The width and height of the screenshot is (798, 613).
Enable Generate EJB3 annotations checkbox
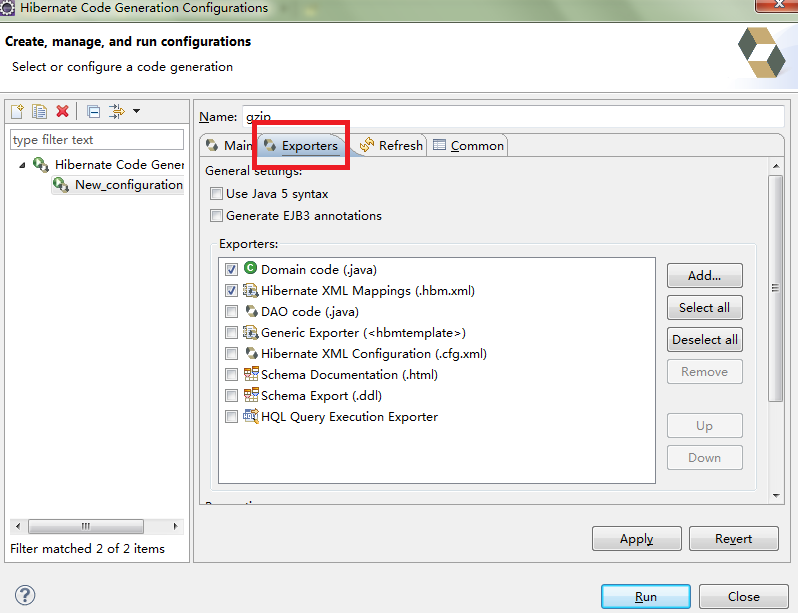click(x=216, y=215)
